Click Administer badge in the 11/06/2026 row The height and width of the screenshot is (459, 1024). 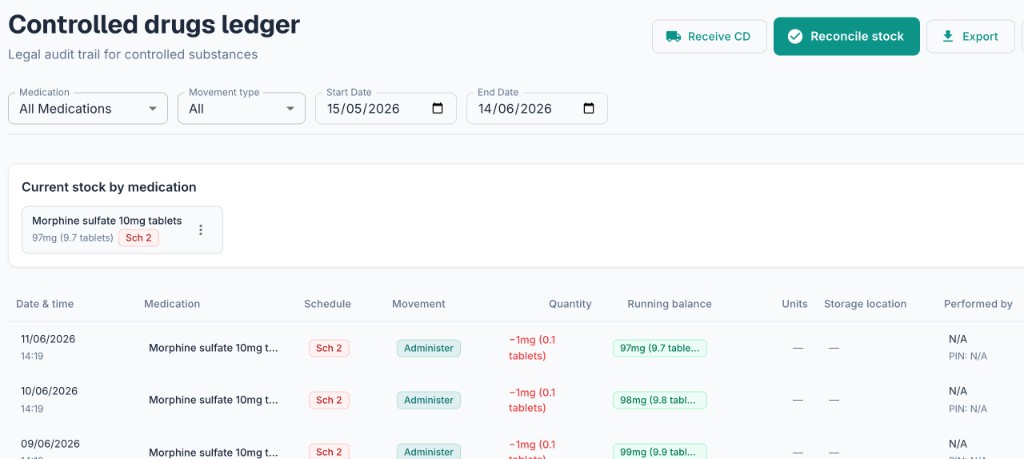tap(428, 348)
